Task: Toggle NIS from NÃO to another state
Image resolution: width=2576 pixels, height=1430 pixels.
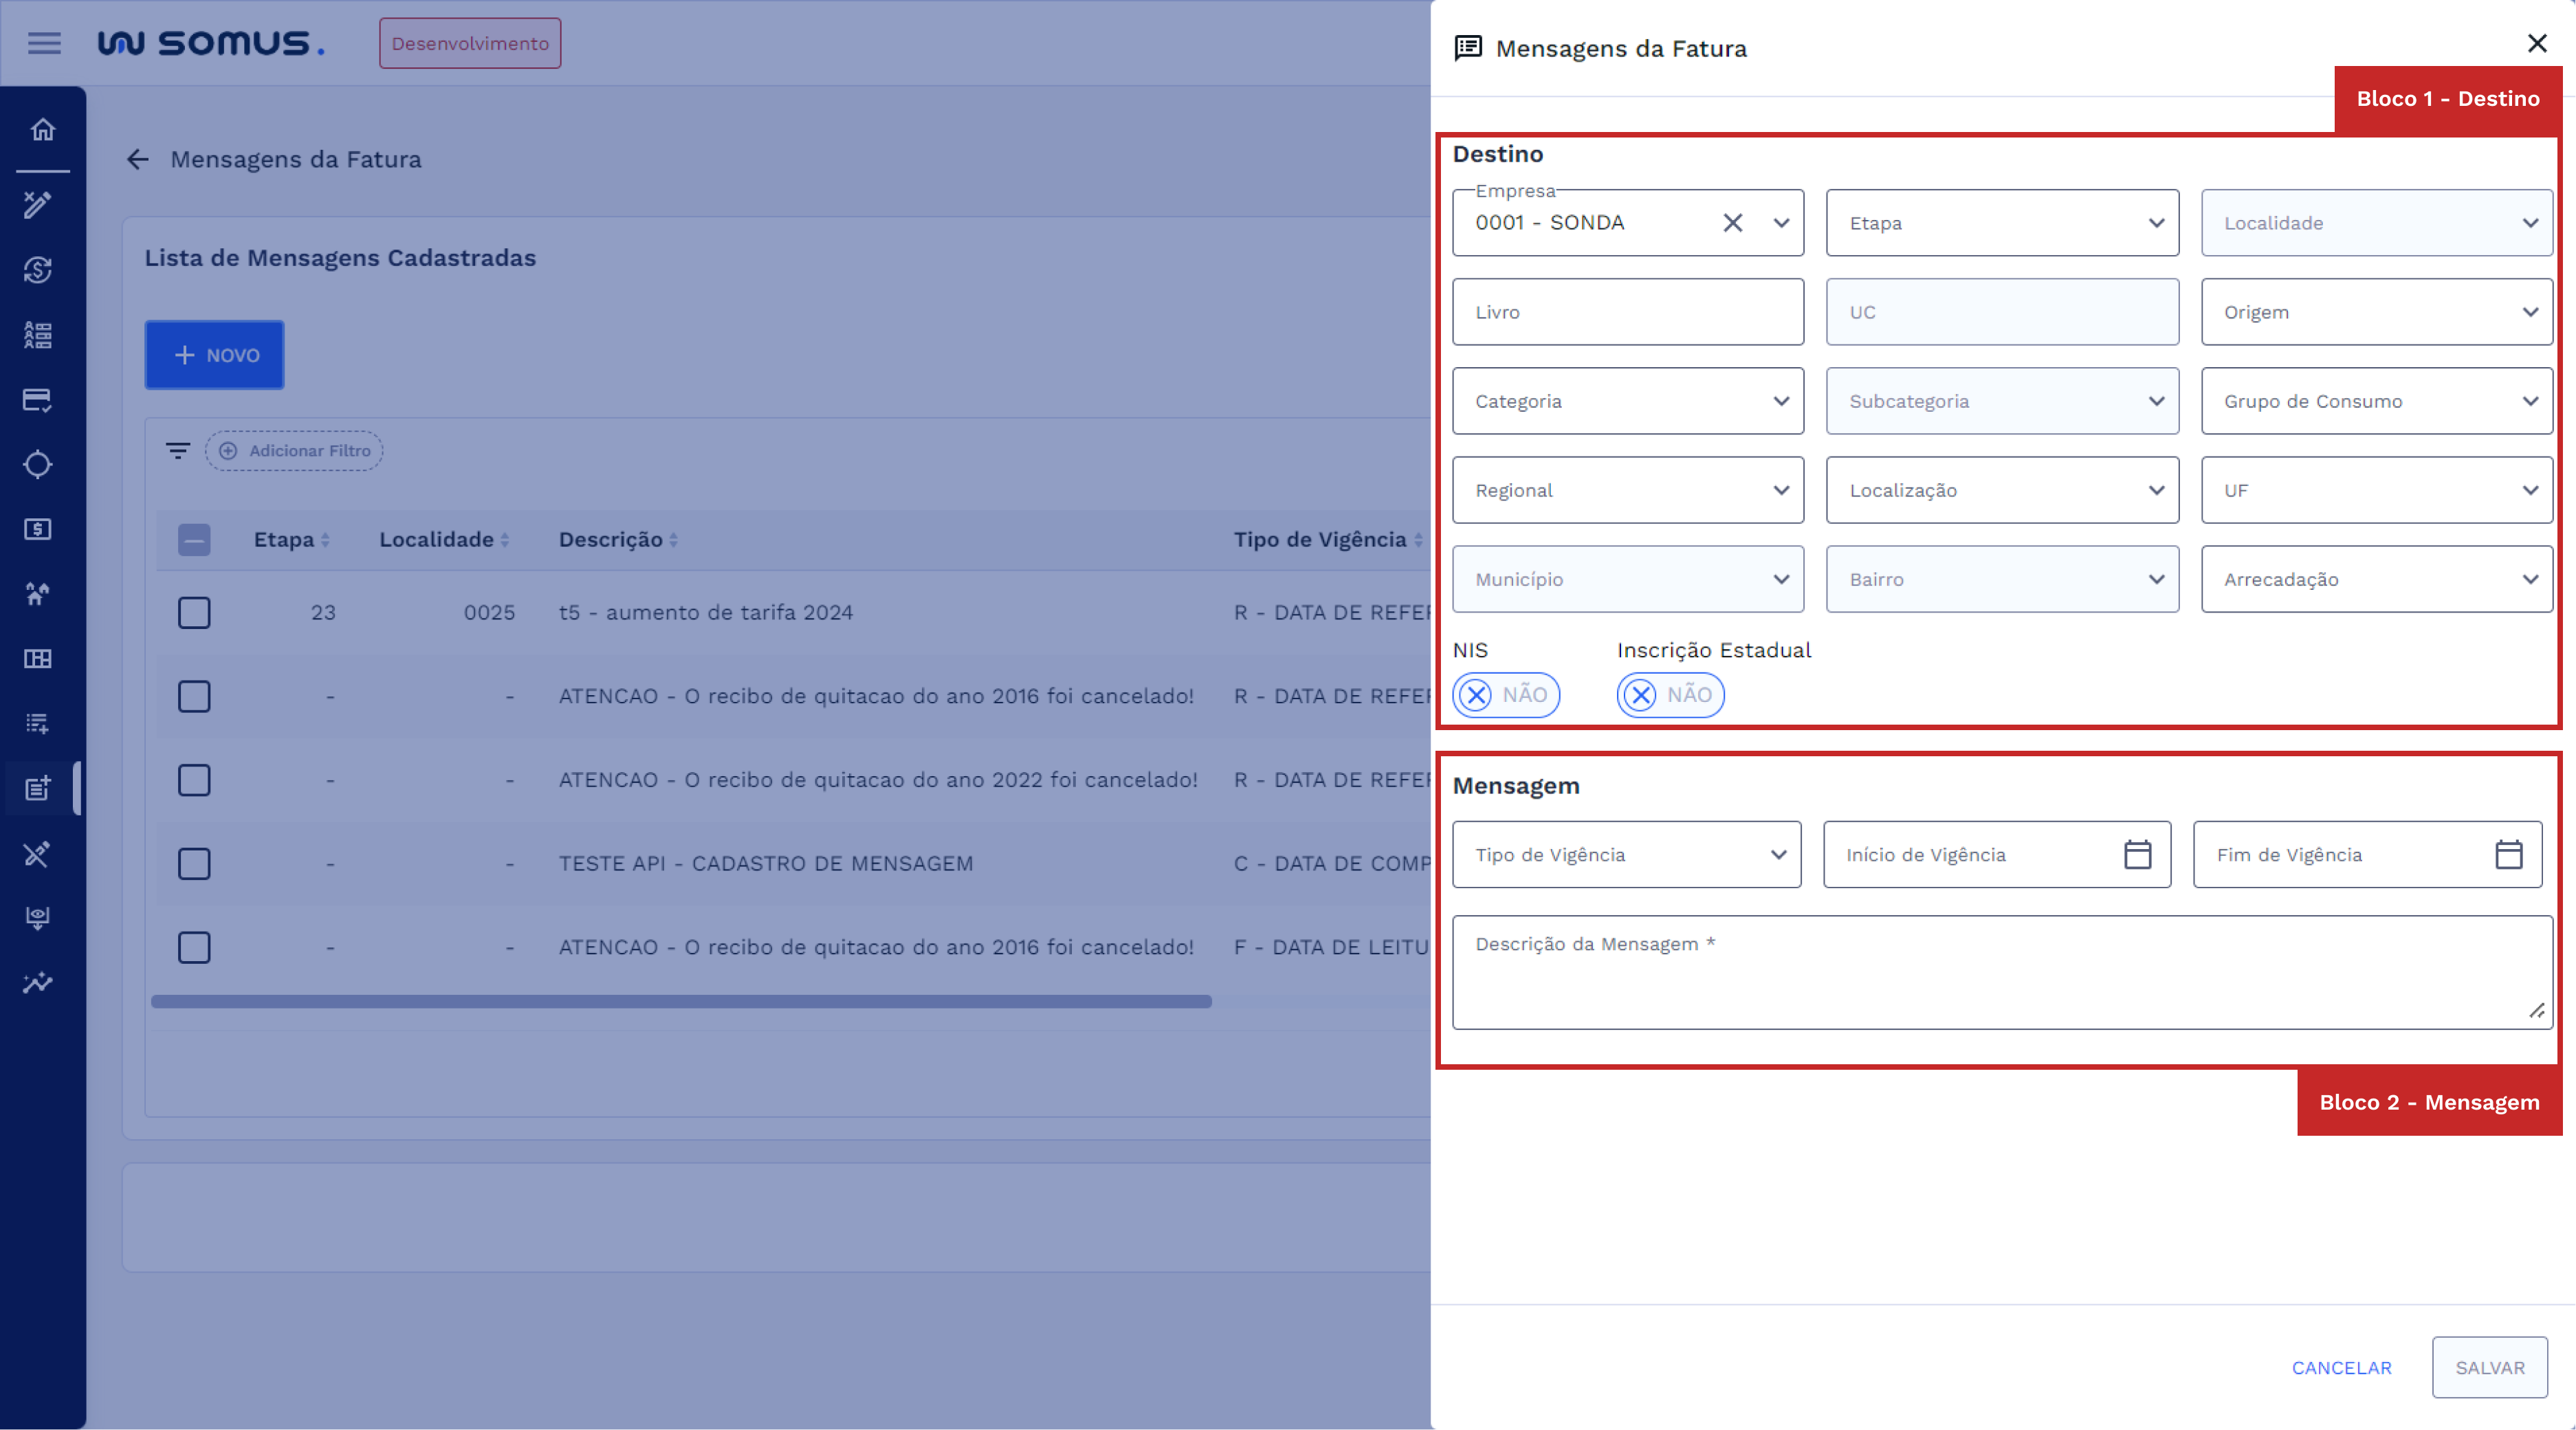Action: click(x=1505, y=695)
